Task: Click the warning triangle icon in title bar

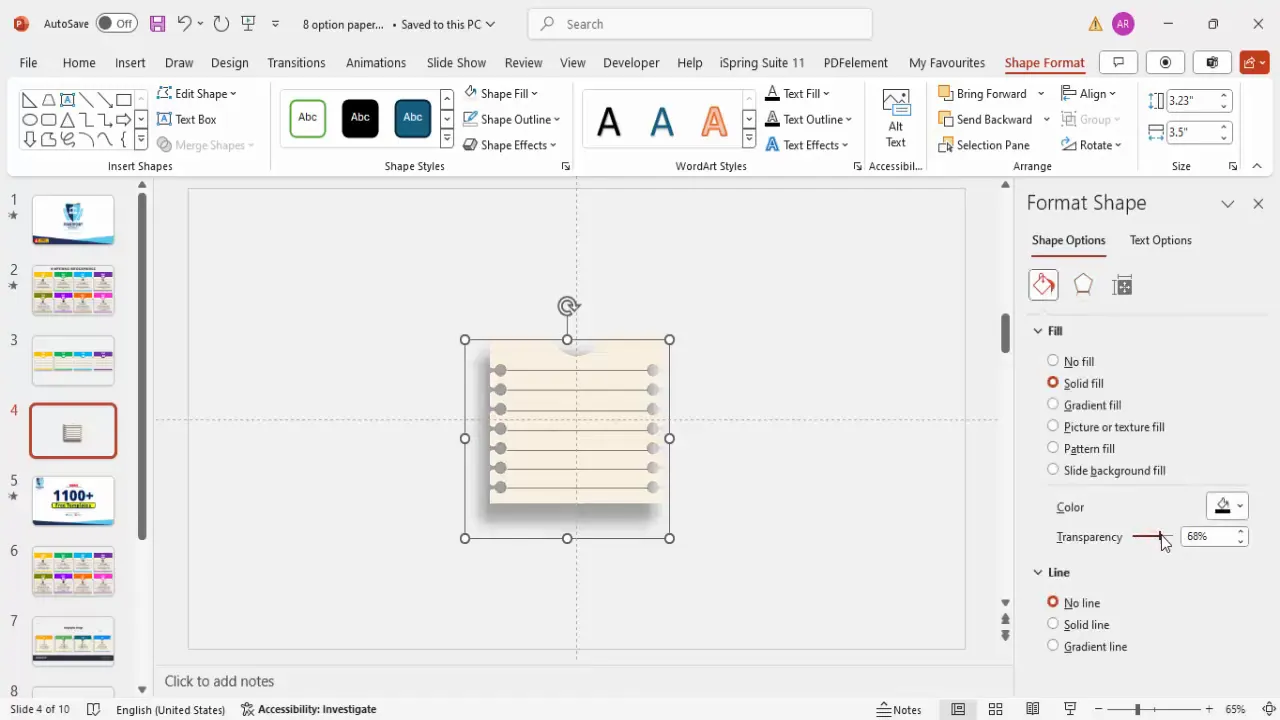Action: click(x=1096, y=24)
